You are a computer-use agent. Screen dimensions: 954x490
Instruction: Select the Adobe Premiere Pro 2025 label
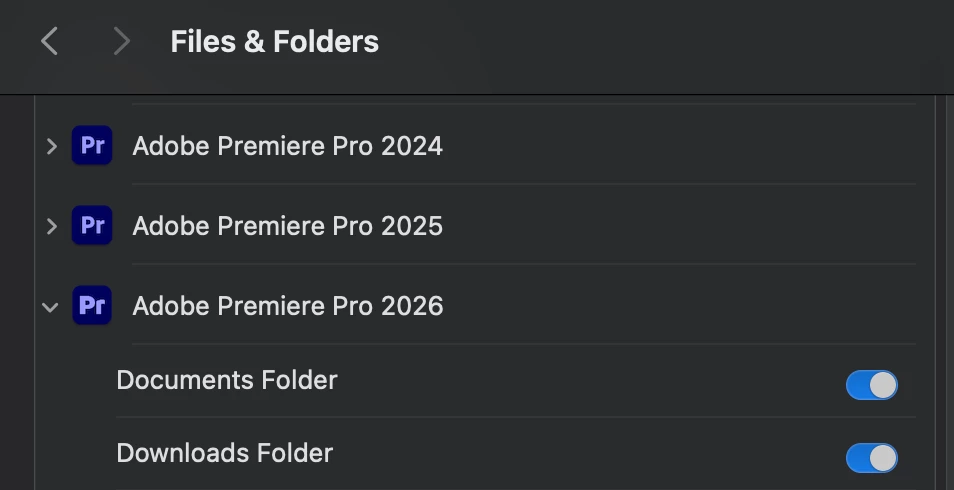click(287, 226)
